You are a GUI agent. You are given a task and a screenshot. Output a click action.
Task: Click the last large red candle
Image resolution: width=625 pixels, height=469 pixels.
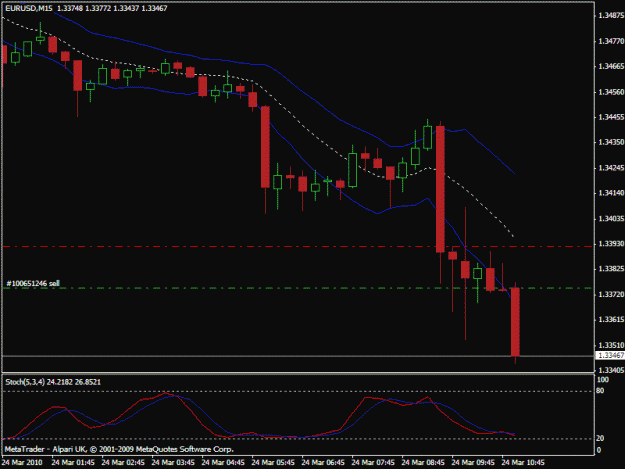pos(515,321)
